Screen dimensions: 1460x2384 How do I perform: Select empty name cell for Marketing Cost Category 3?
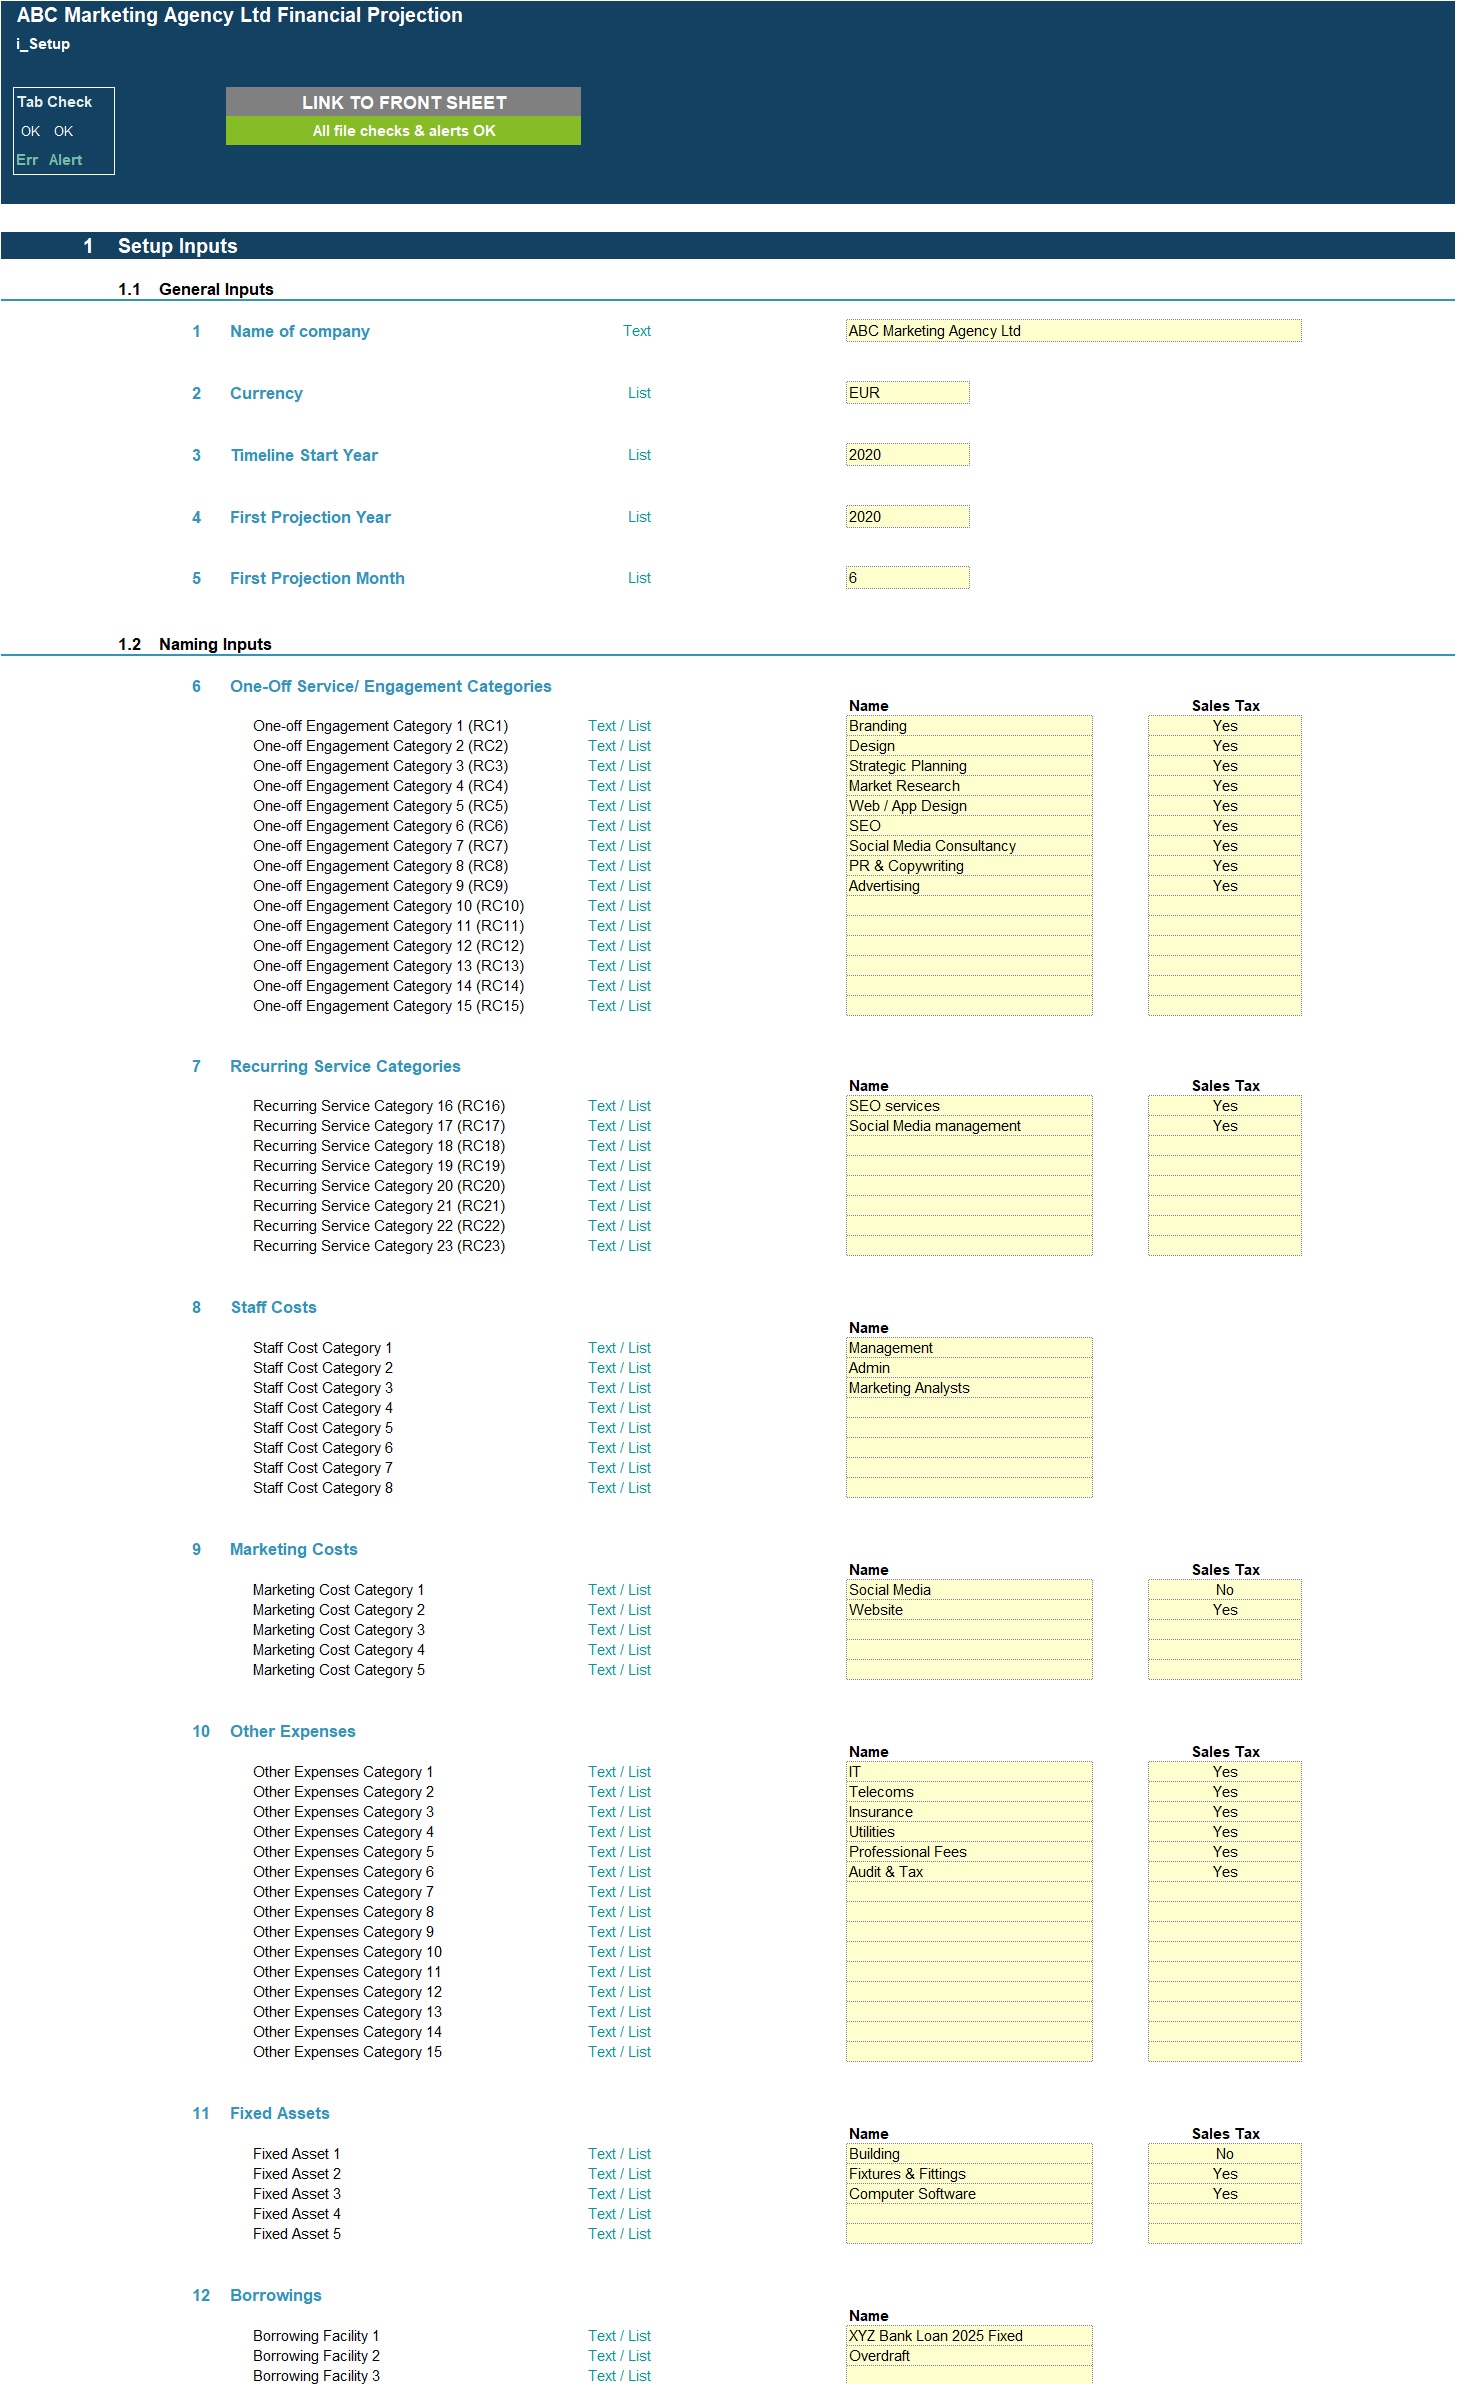(x=969, y=1630)
